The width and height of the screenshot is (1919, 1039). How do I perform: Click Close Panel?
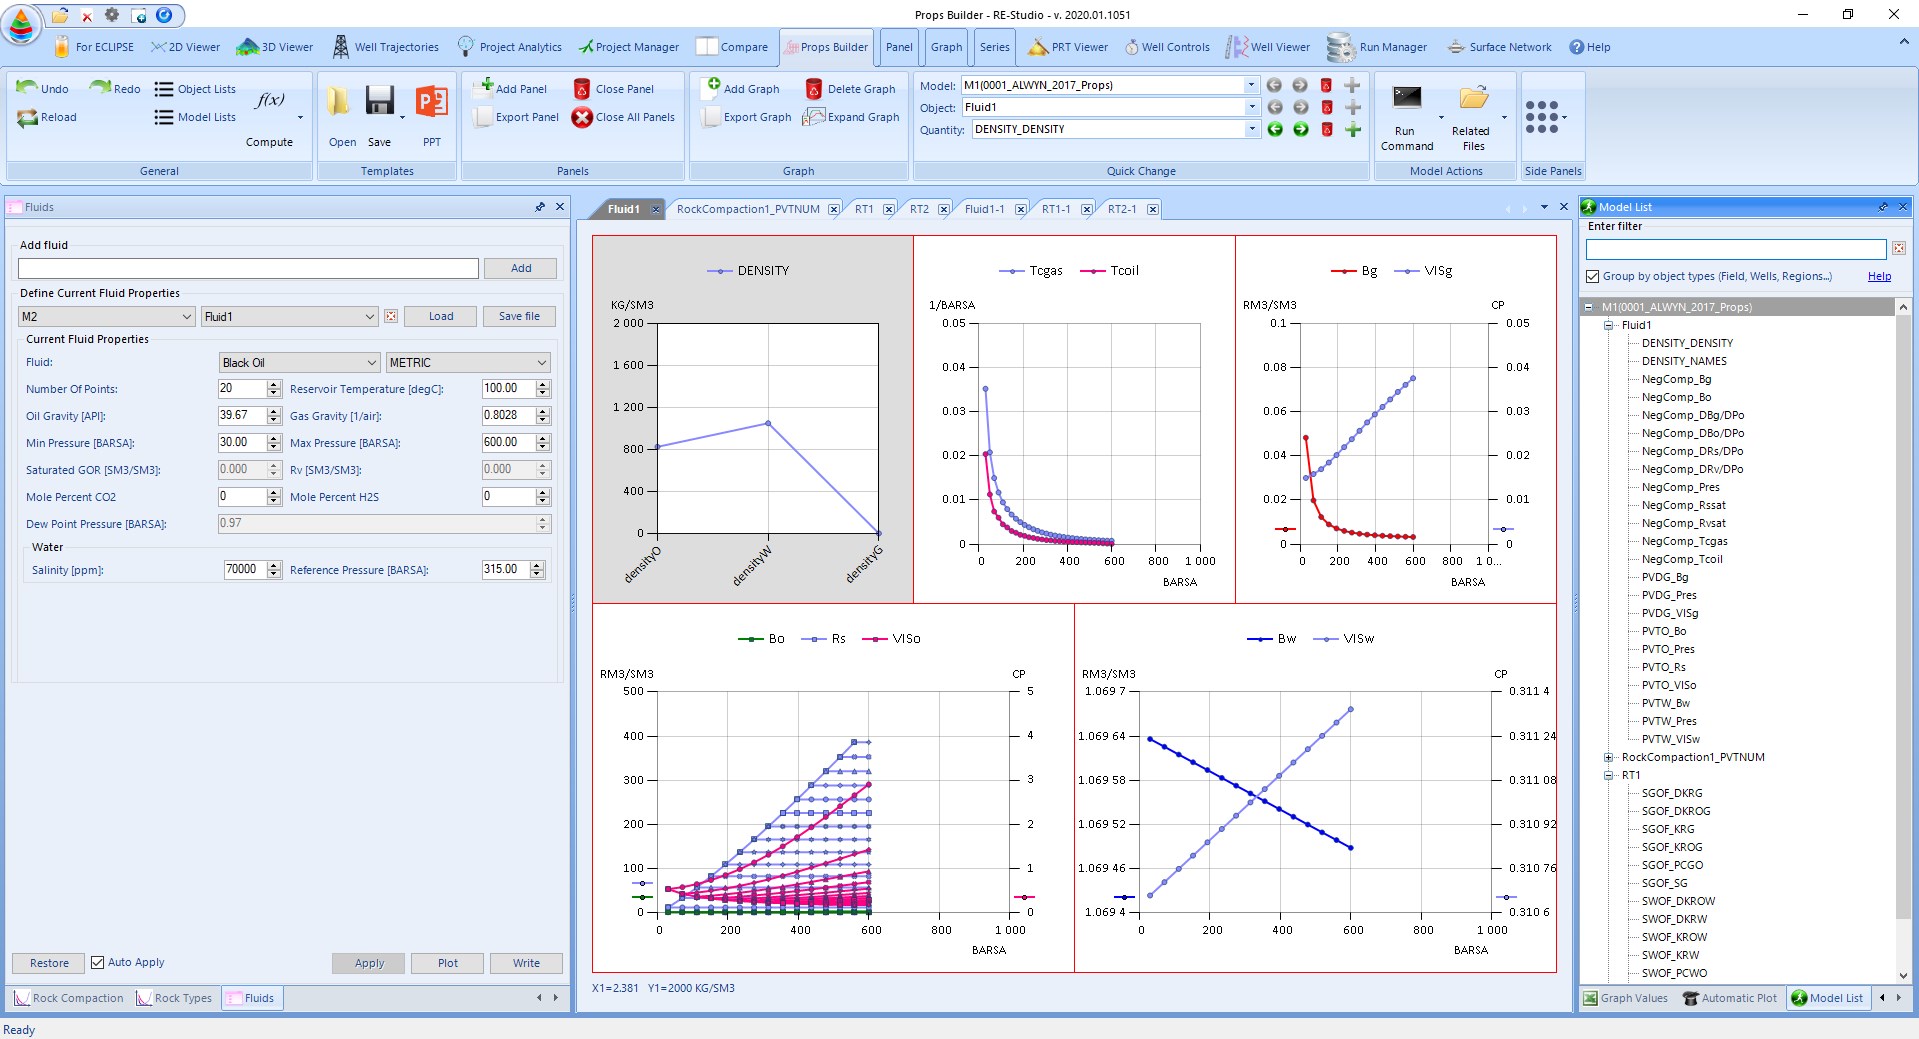click(613, 88)
